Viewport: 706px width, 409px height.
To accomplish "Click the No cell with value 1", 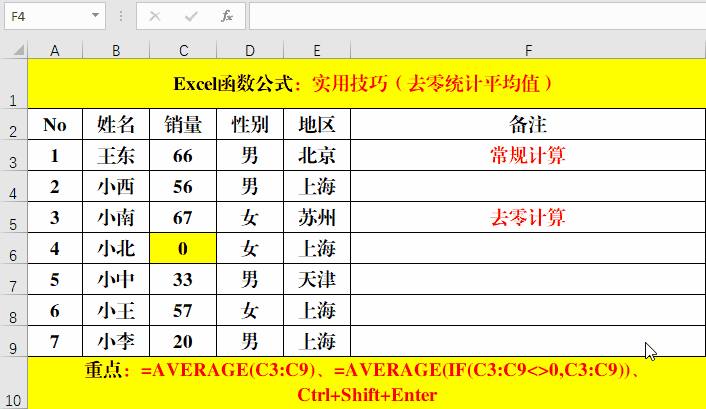I will pyautogui.click(x=55, y=155).
